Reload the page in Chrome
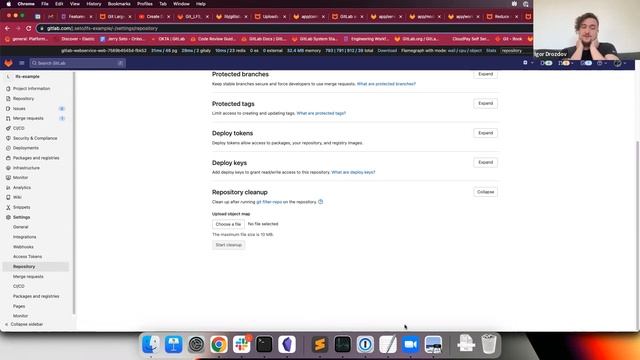This screenshot has width=640, height=360. click(x=29, y=28)
